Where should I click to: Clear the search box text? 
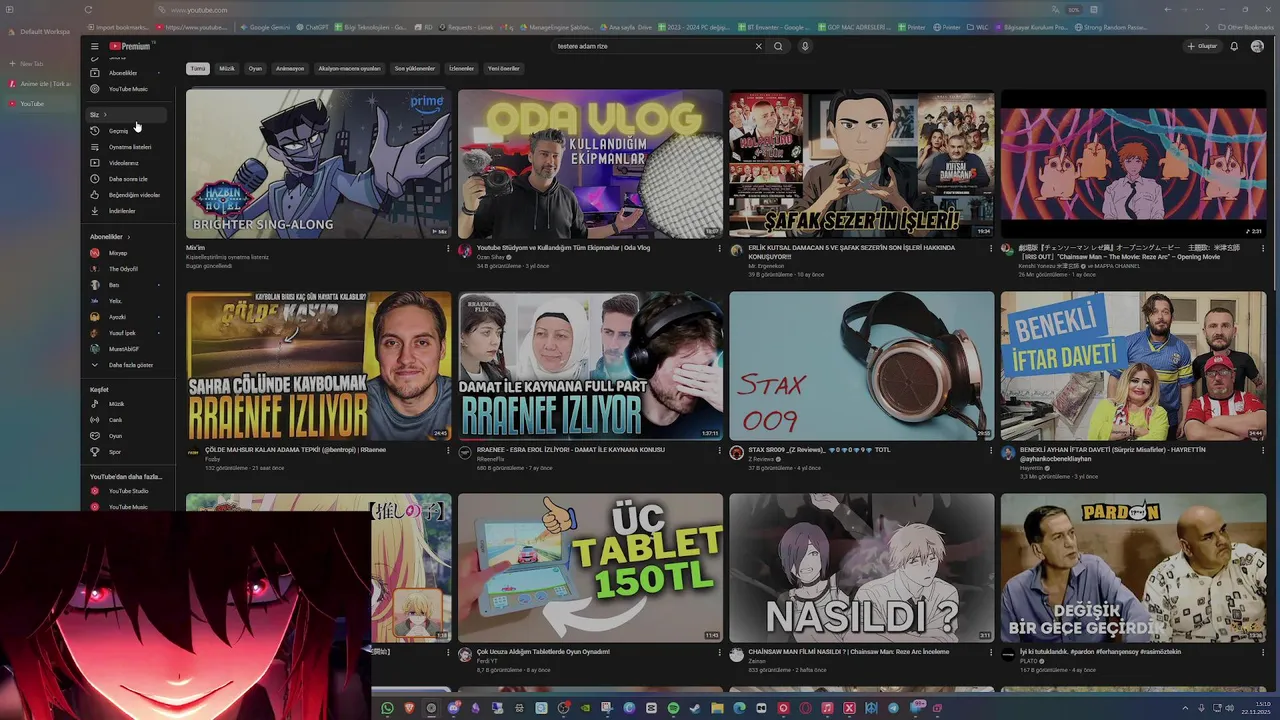[758, 46]
